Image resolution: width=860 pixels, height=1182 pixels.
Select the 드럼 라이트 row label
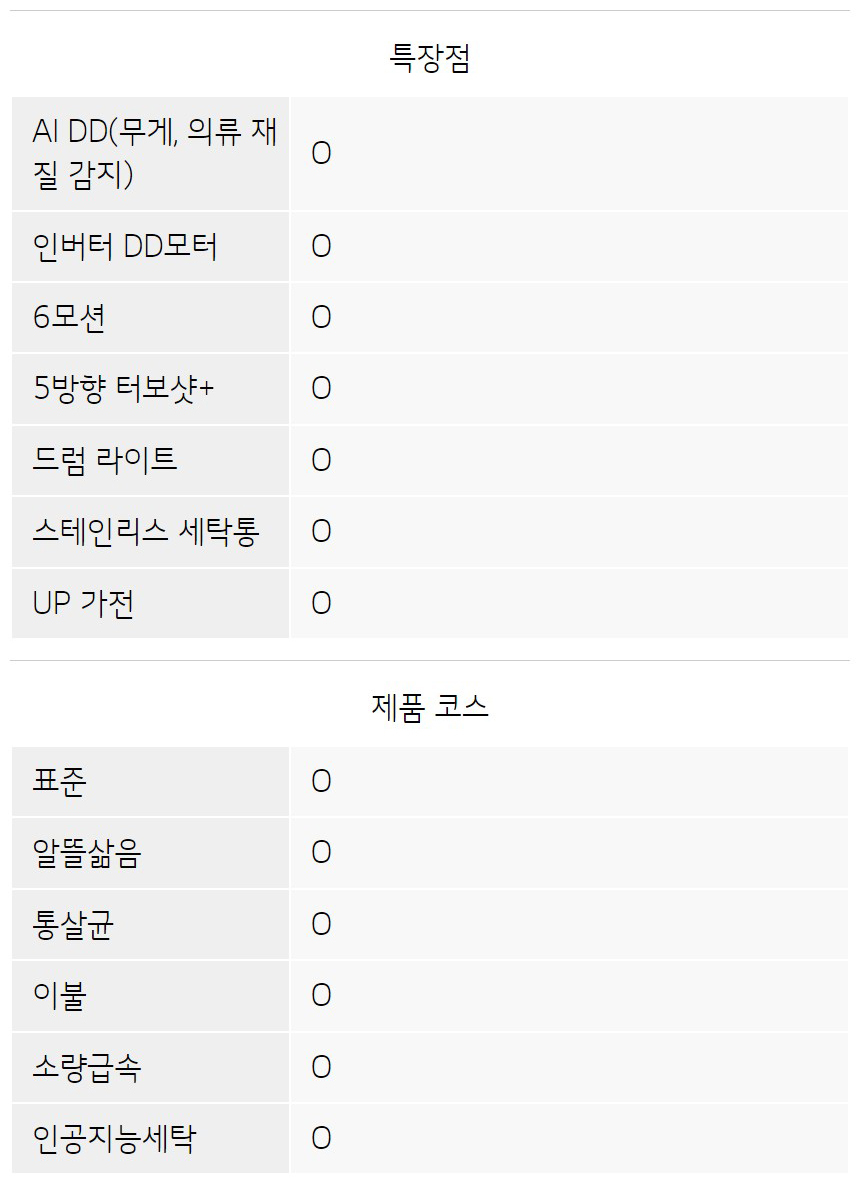[105, 460]
